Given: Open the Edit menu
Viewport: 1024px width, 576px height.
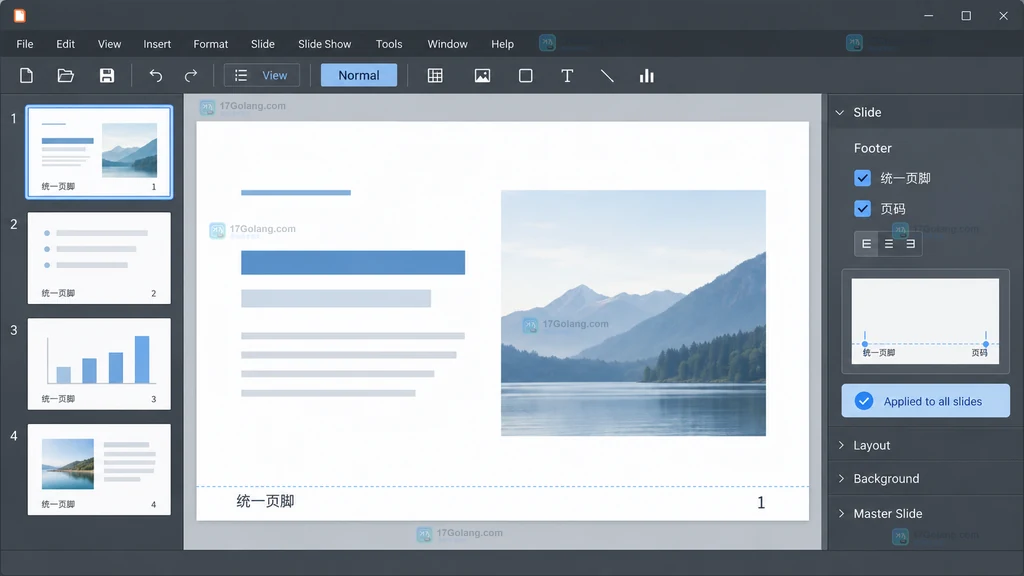Looking at the screenshot, I should tap(65, 44).
